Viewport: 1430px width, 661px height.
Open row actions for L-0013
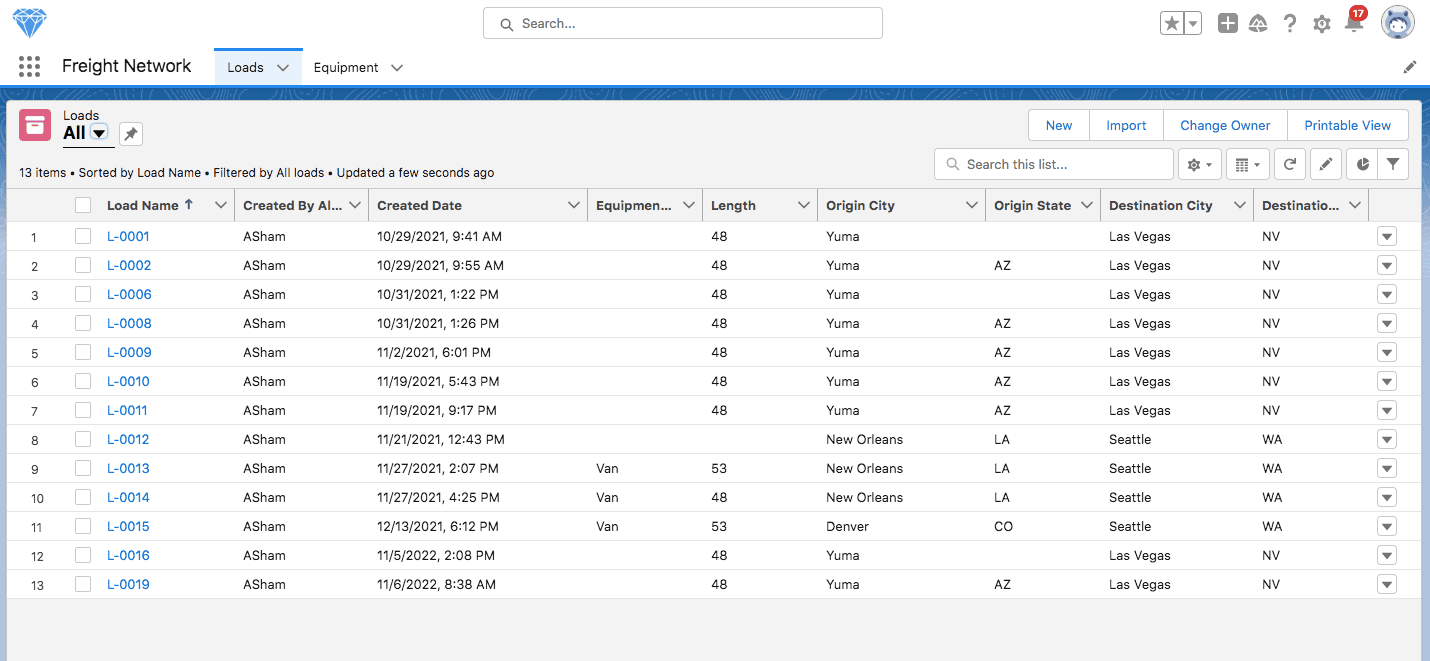click(x=1386, y=469)
